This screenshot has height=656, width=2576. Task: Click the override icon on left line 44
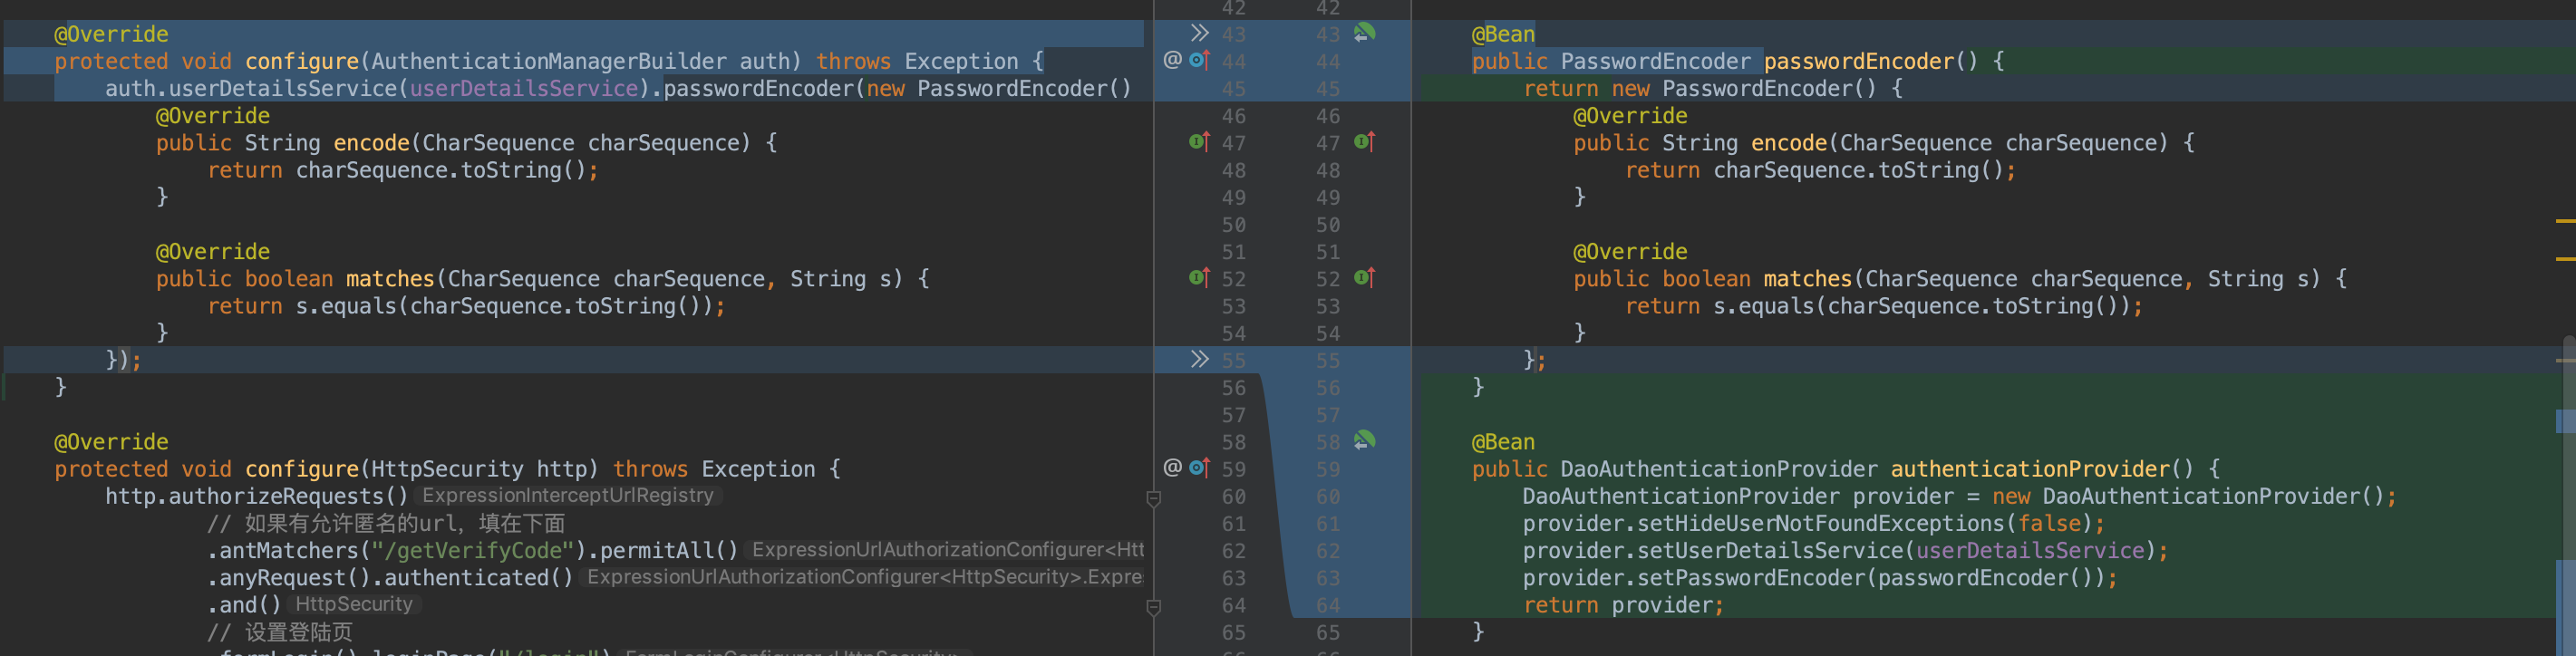tap(1200, 61)
